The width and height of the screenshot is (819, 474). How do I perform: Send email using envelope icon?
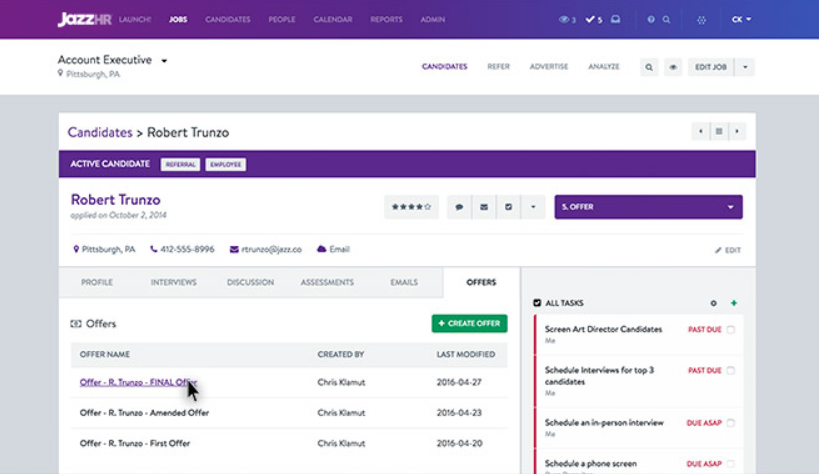click(x=484, y=207)
